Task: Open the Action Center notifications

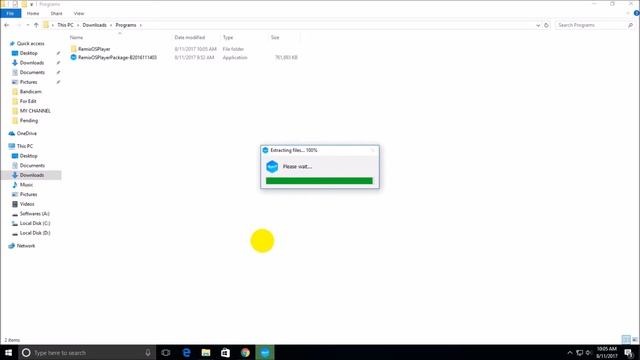Action: (629, 353)
